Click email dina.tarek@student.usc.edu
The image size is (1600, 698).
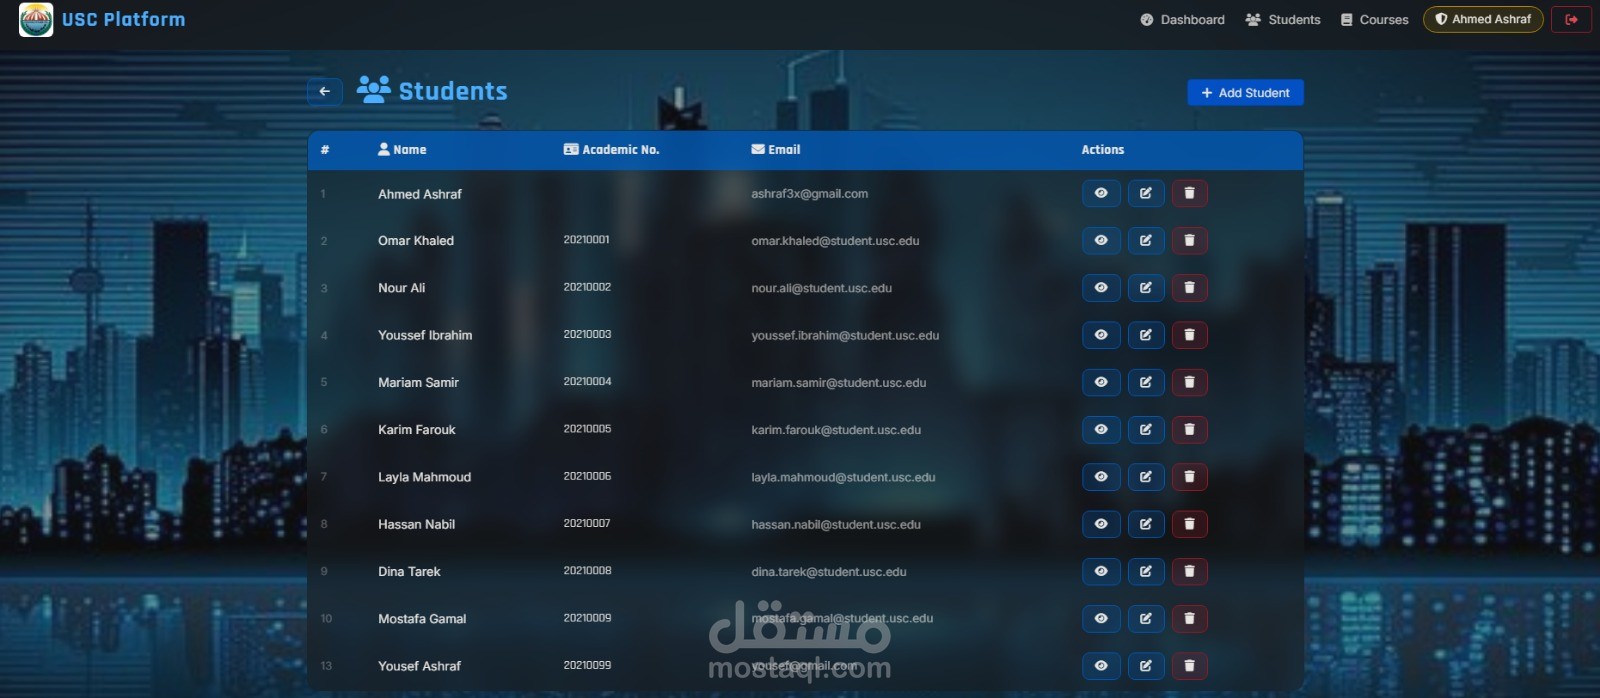pos(829,572)
